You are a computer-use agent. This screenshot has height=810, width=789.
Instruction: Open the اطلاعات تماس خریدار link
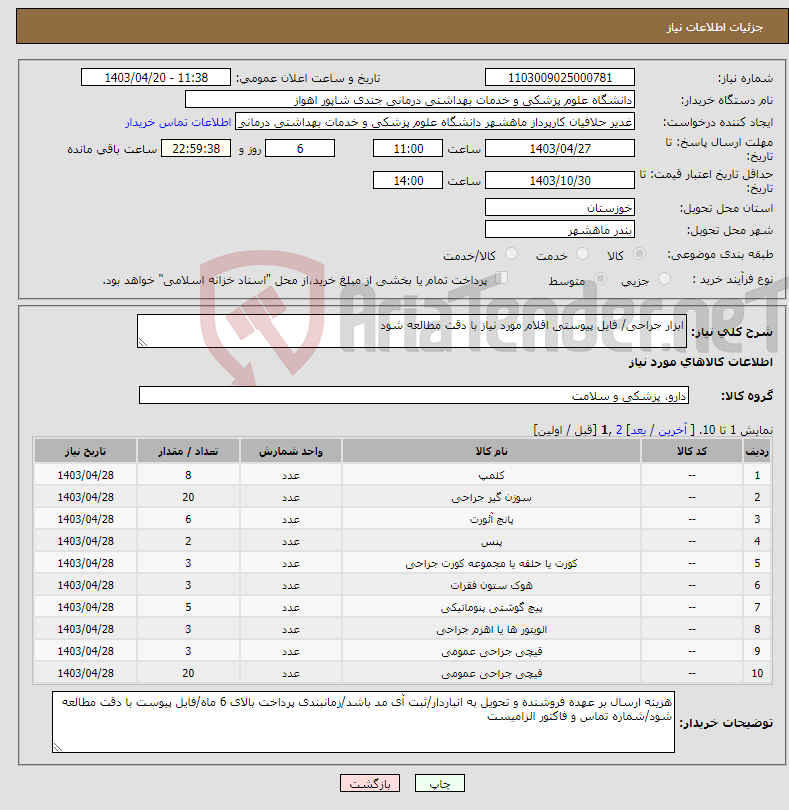tap(178, 122)
